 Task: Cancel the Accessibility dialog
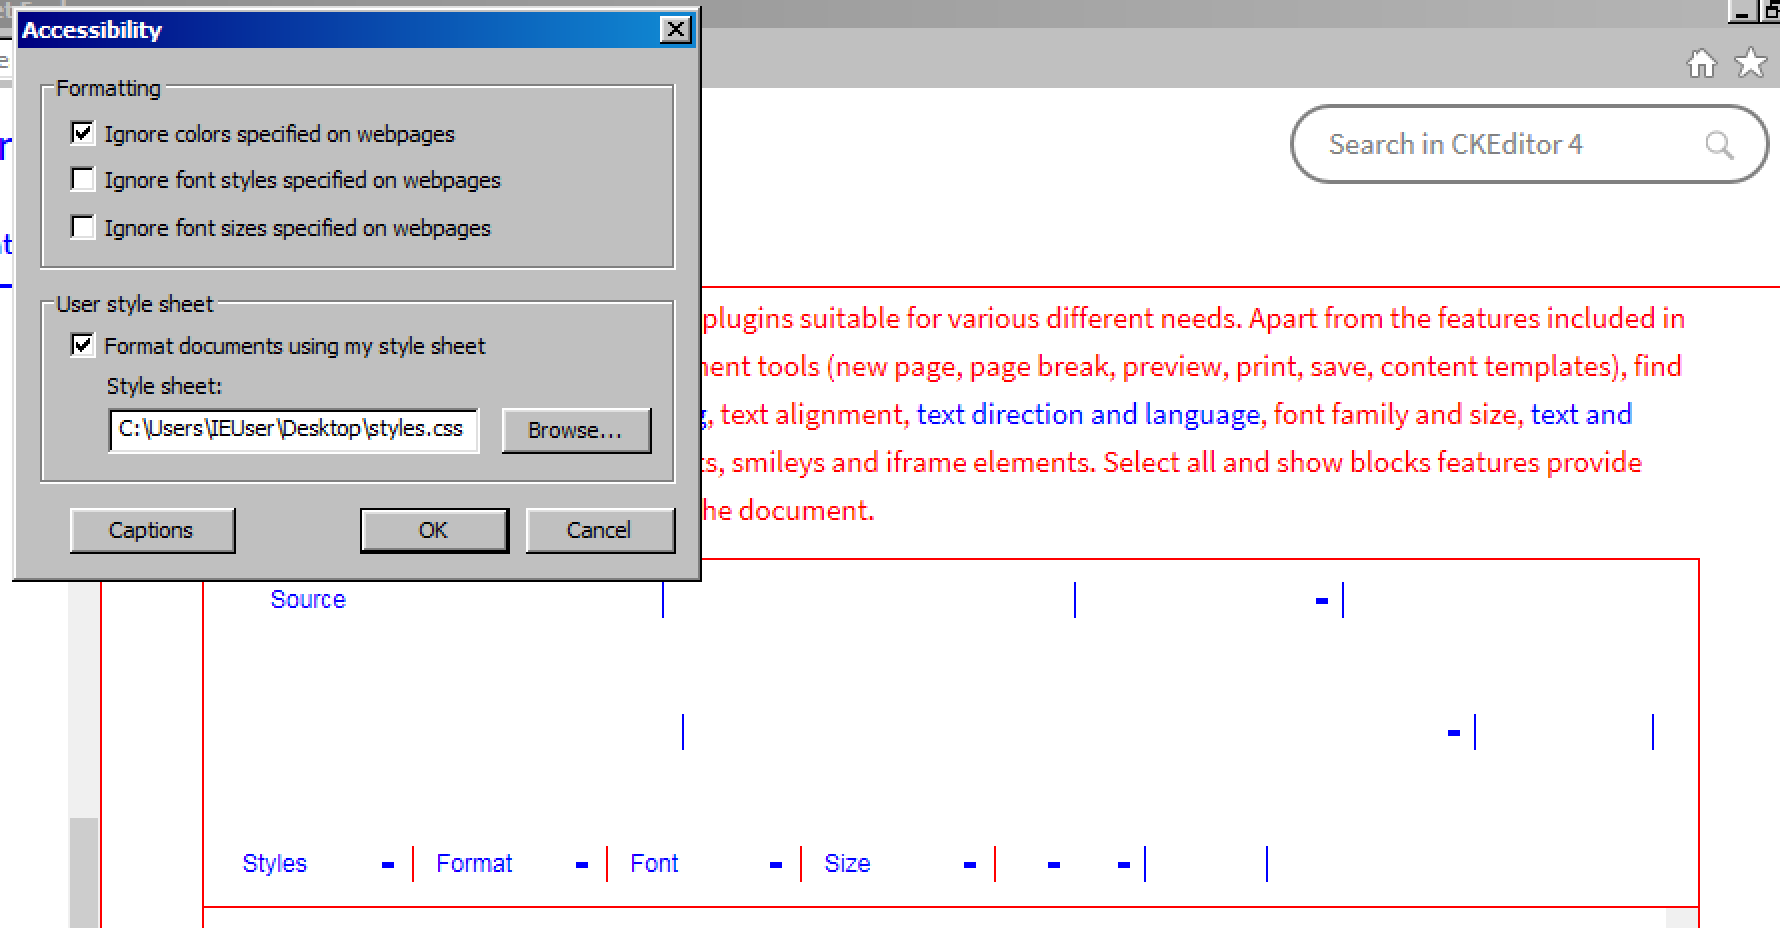tap(599, 530)
